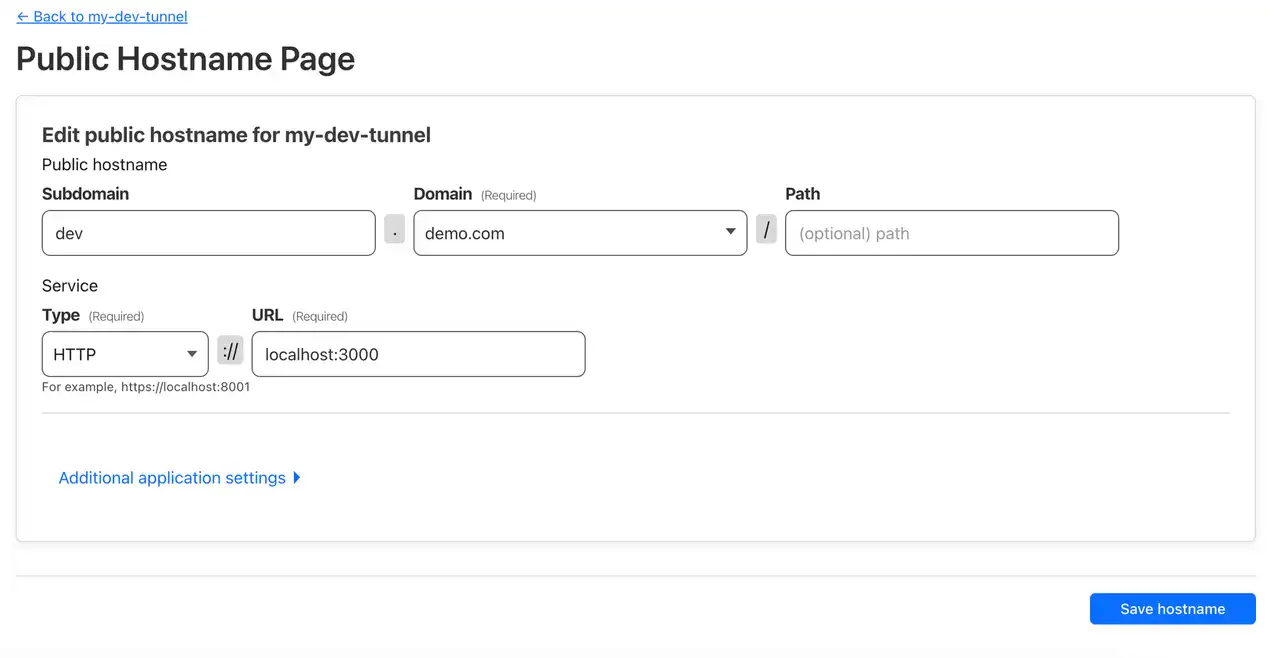Click the Edit public hostname heading
This screenshot has height=658, width=1280.
point(236,134)
